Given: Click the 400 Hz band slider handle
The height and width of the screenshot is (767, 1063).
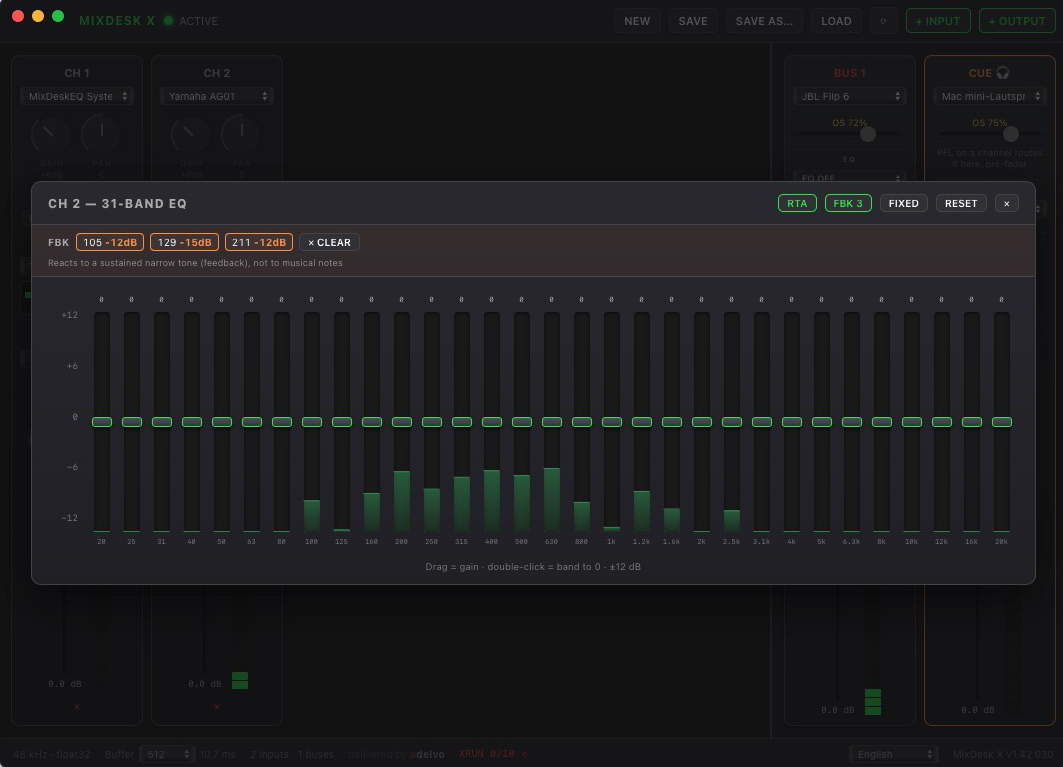Looking at the screenshot, I should coord(492,422).
